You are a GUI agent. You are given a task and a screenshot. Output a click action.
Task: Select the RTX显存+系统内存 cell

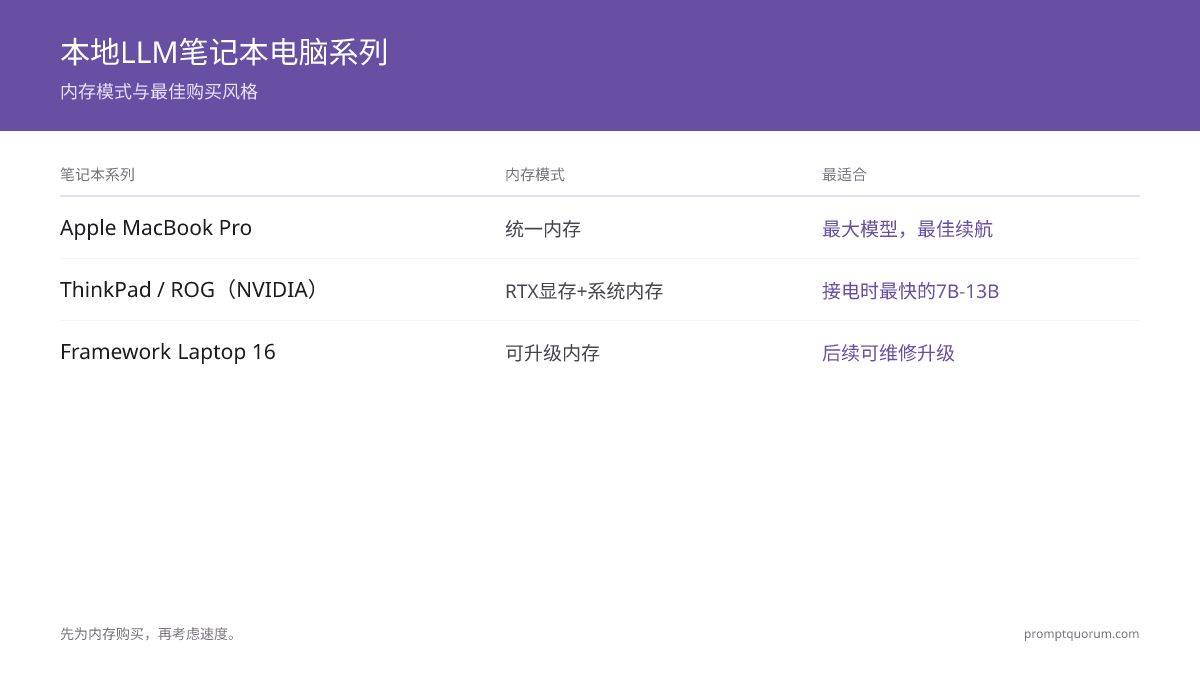point(584,291)
